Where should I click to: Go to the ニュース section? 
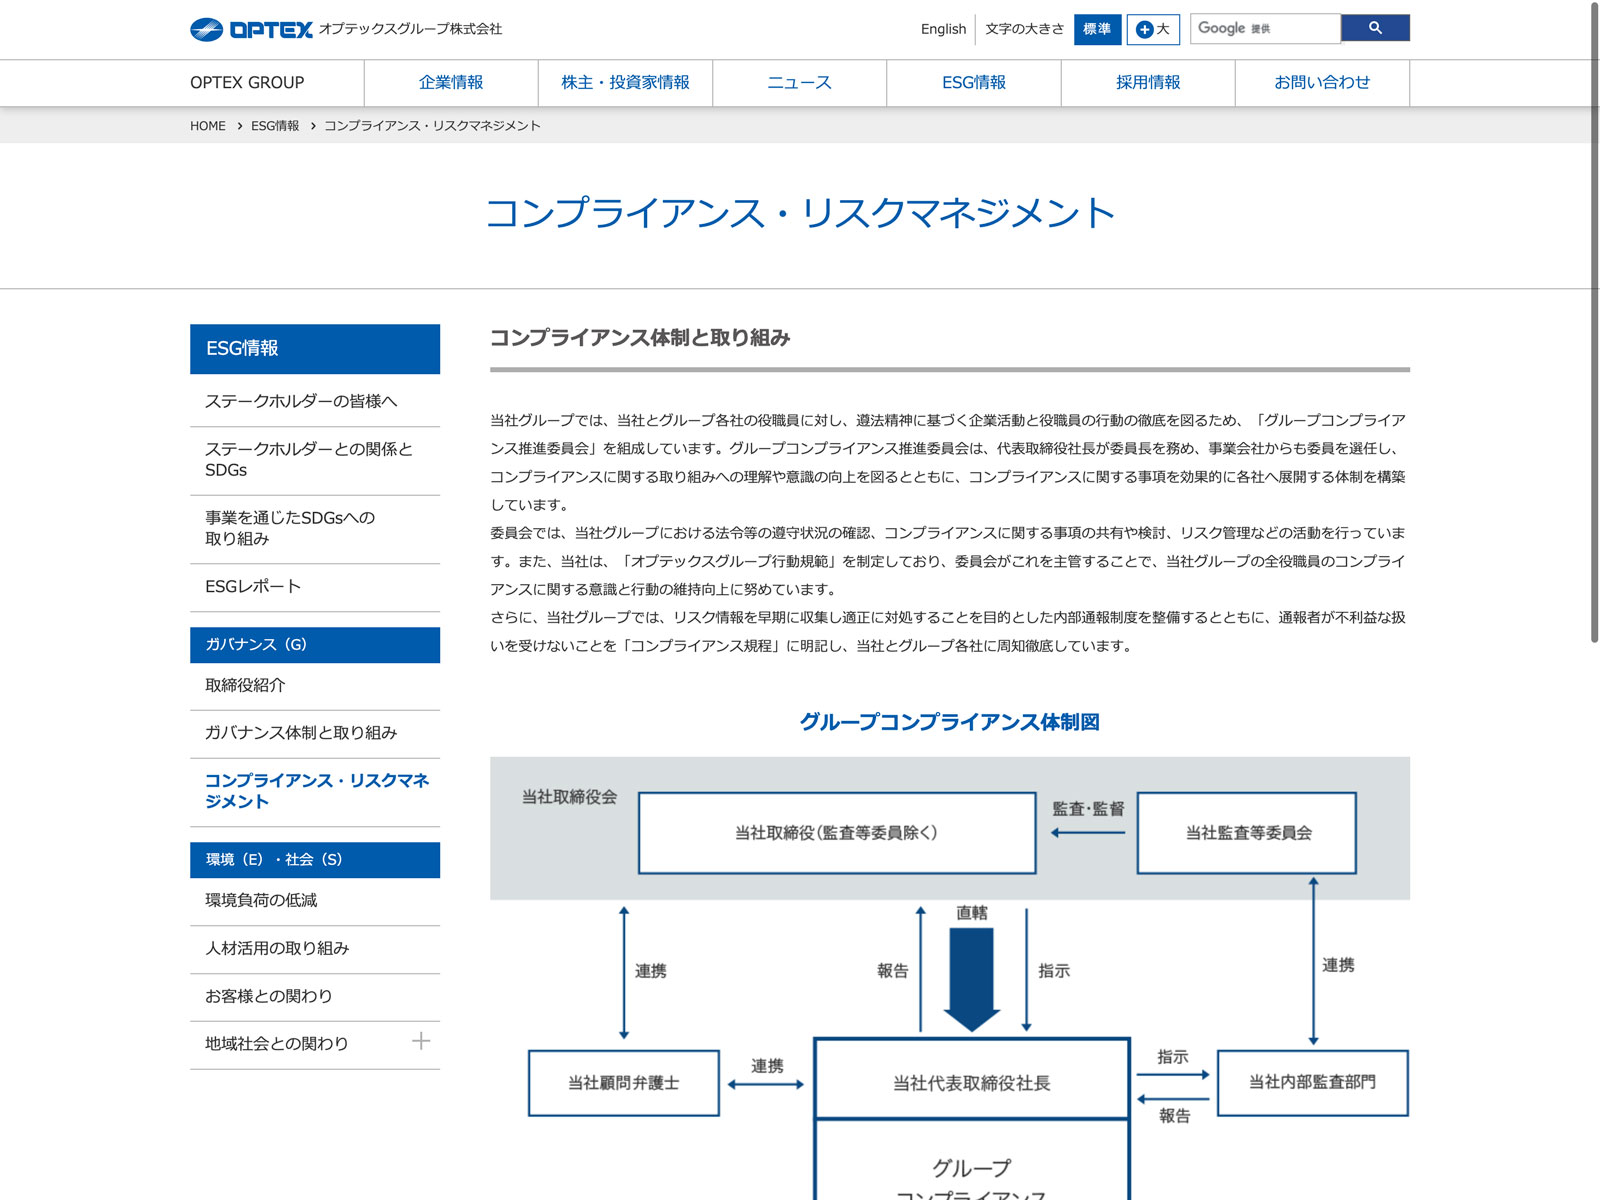point(799,83)
